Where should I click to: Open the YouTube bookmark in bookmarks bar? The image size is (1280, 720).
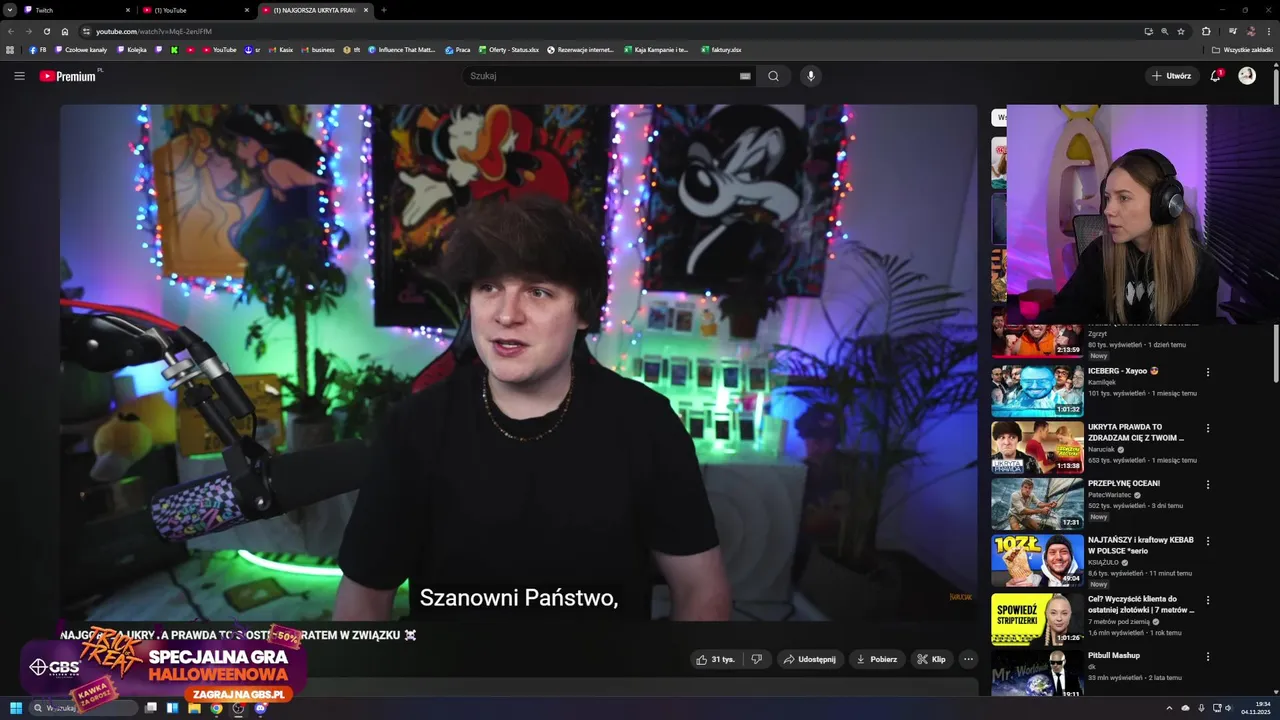click(x=219, y=49)
